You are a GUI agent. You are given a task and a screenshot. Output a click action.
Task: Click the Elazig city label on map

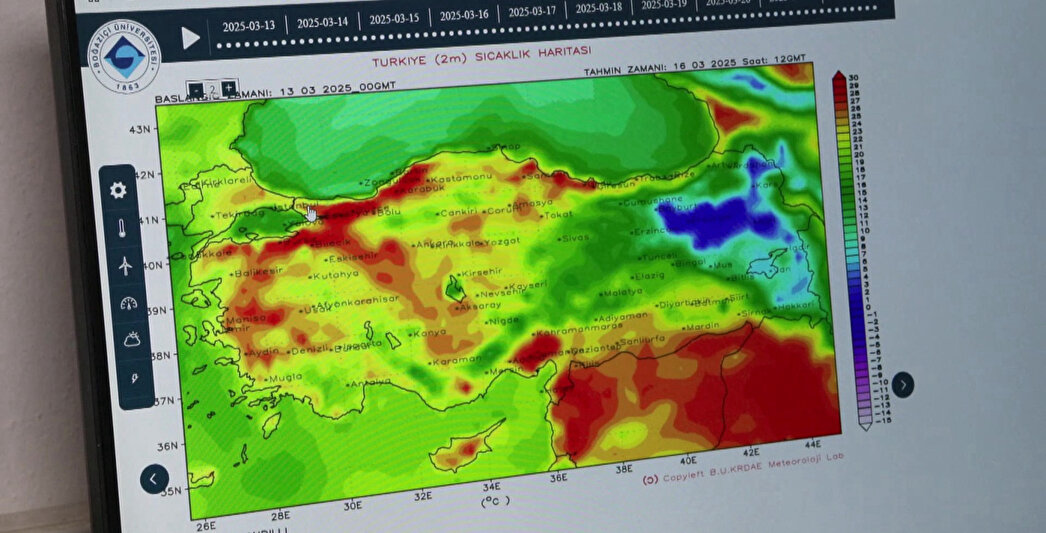click(x=648, y=276)
